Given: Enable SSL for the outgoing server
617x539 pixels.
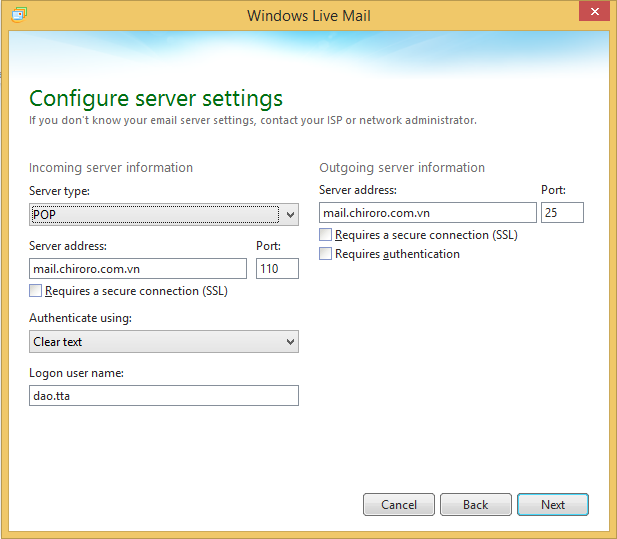Looking at the screenshot, I should pos(326,235).
